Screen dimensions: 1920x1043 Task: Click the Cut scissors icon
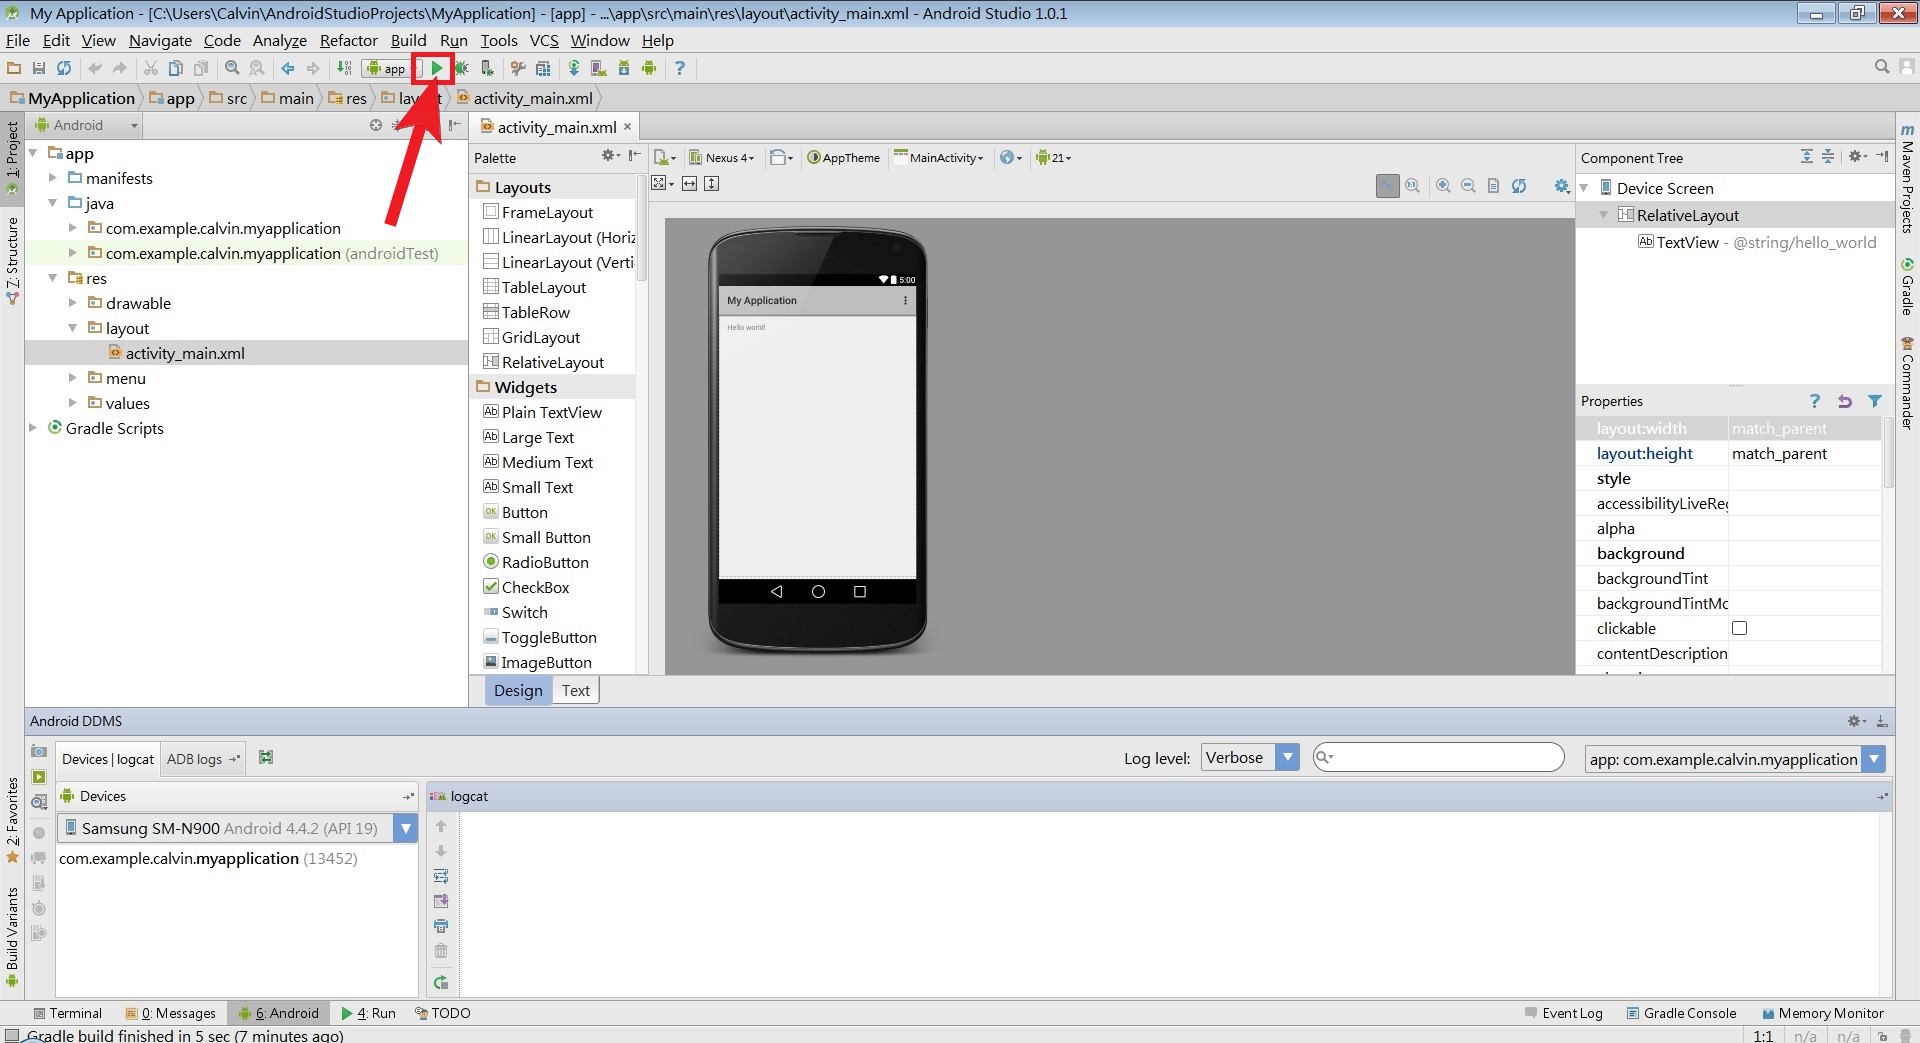[x=151, y=68]
